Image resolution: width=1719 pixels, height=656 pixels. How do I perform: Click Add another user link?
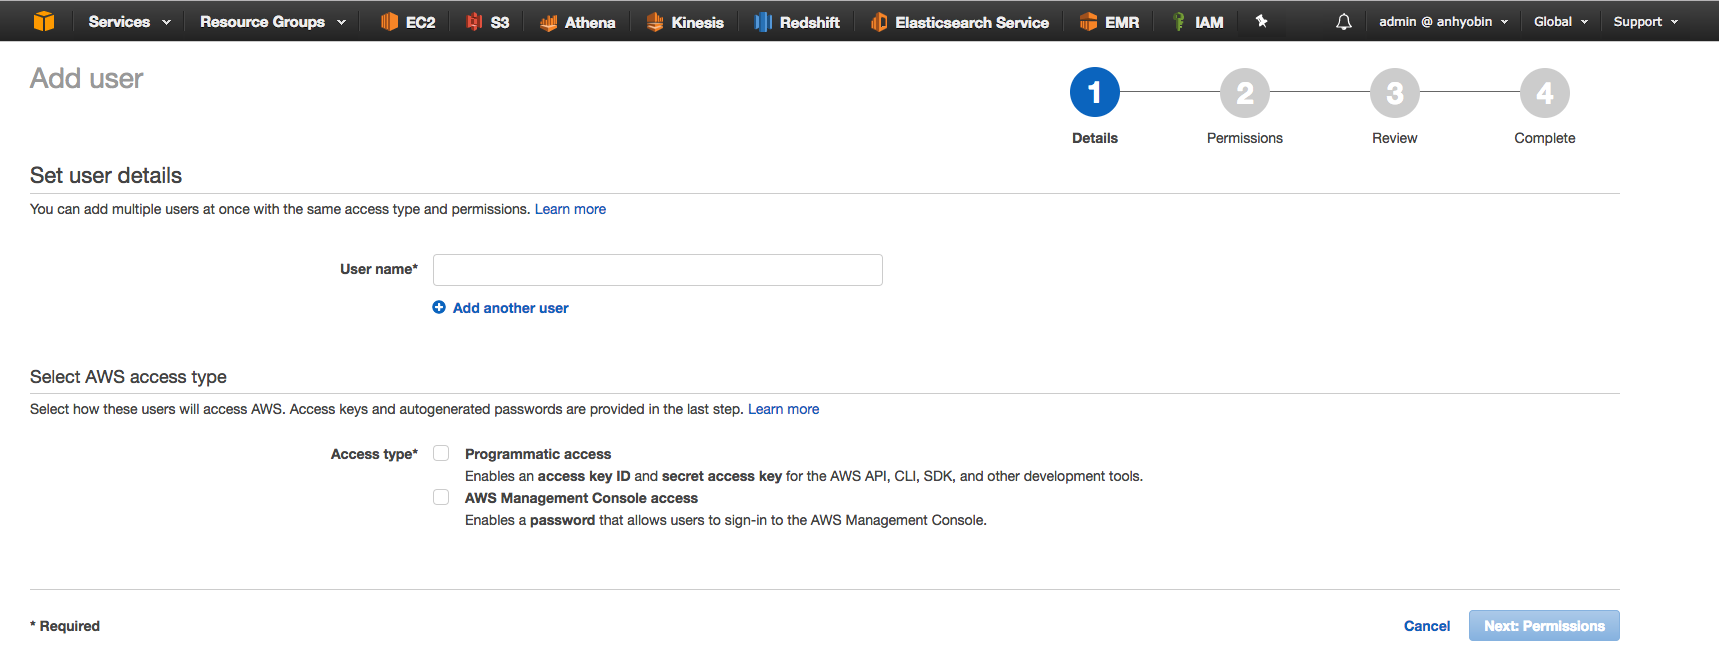click(510, 308)
